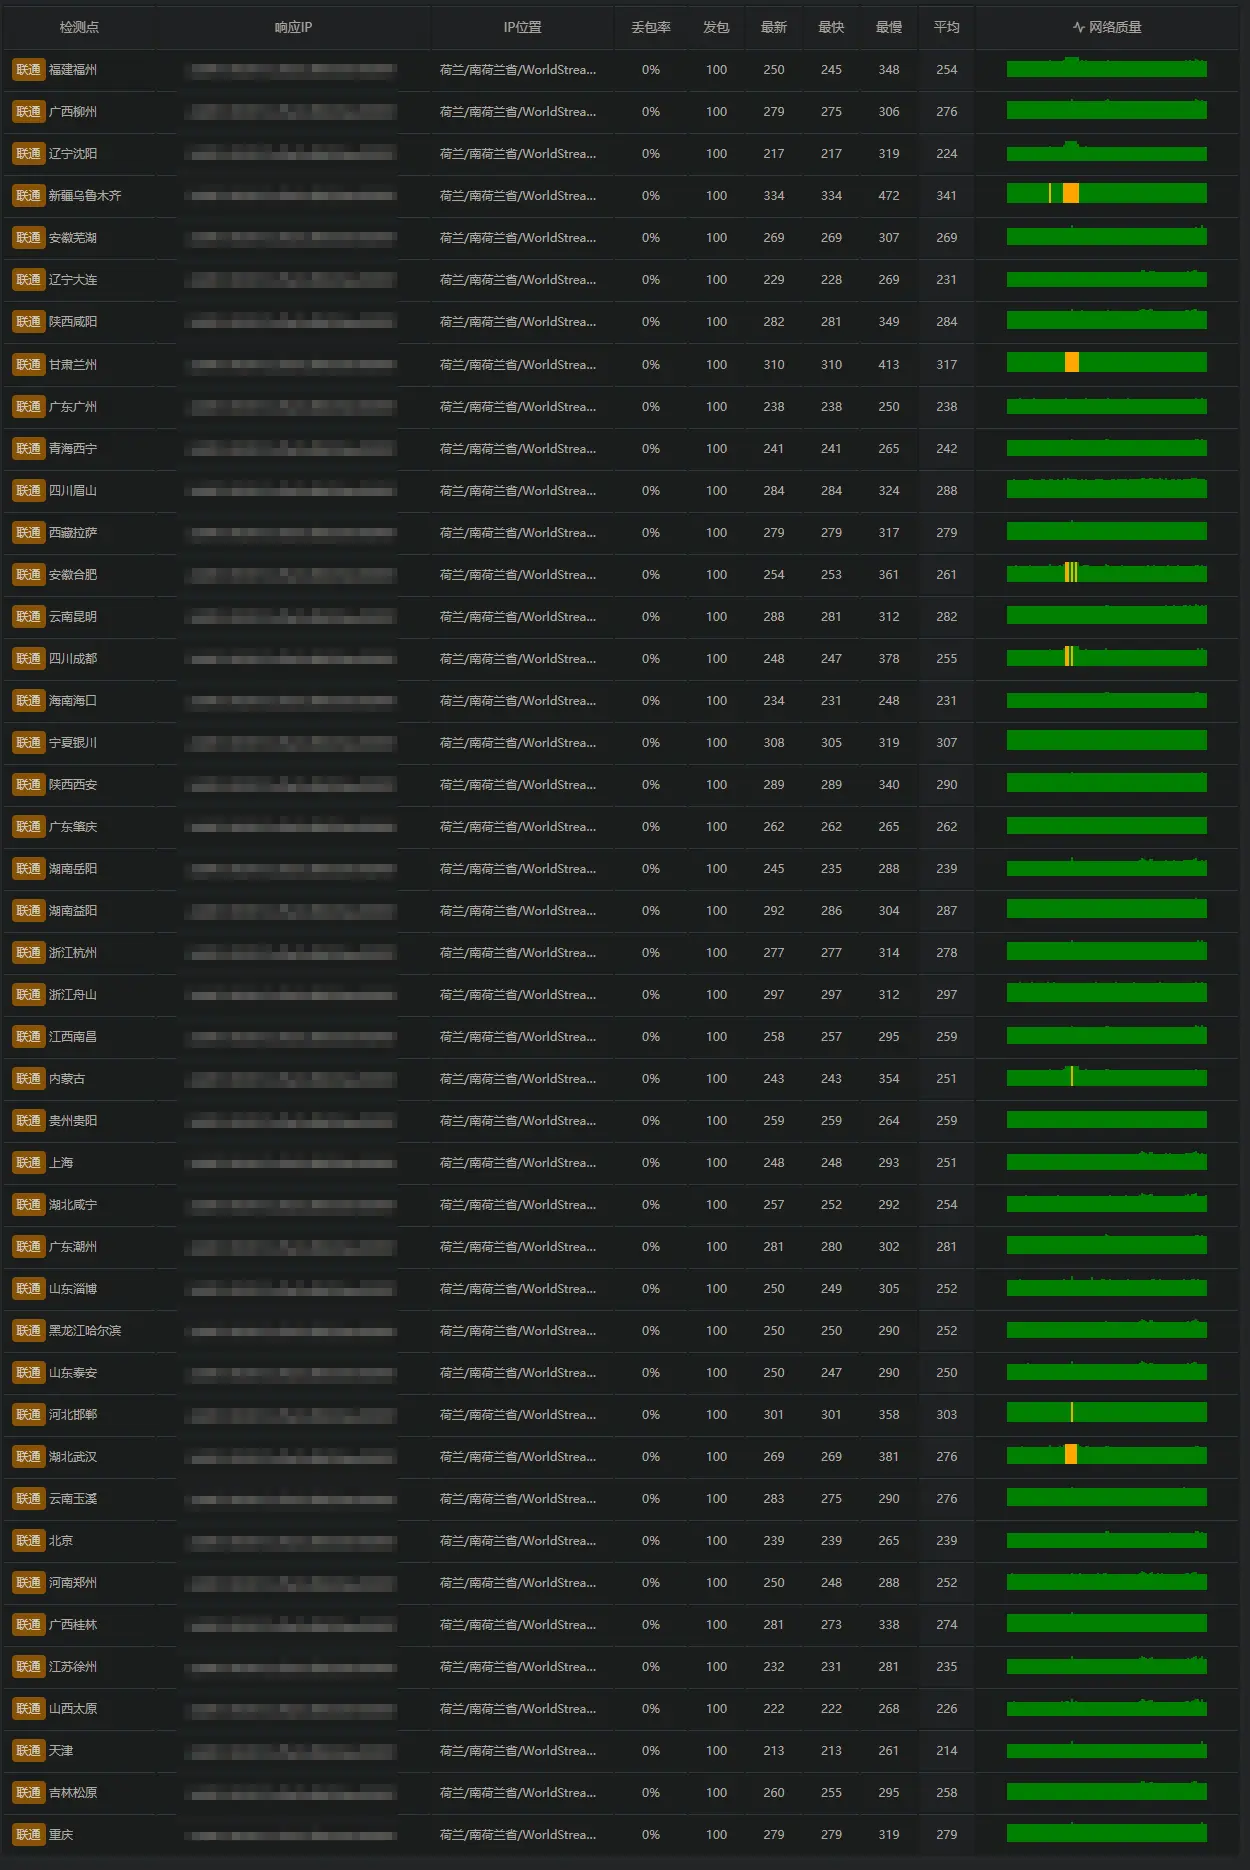Select the 联通 badge next to 甘肃兰州
This screenshot has height=1870, width=1250.
coord(28,365)
